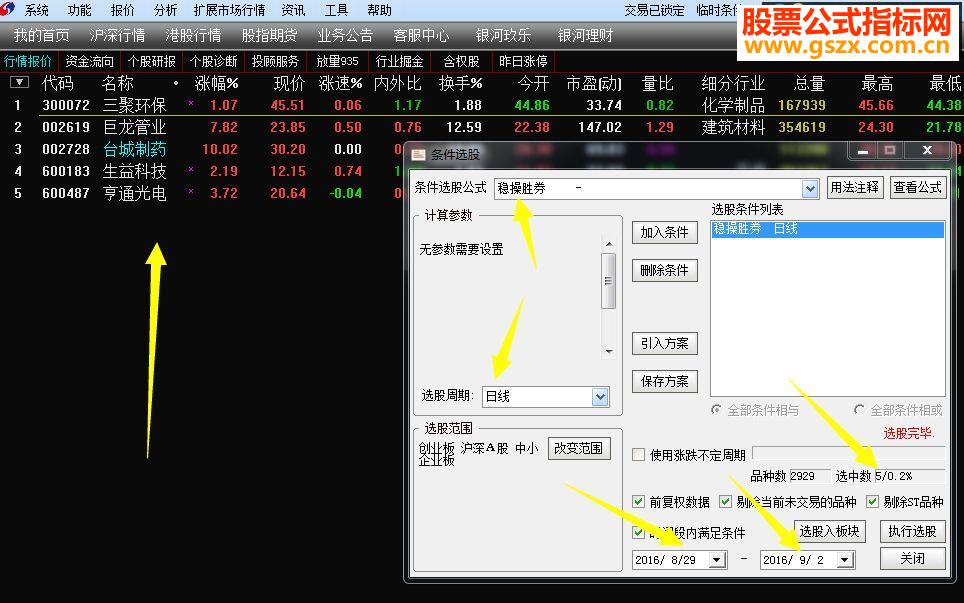Select the 个股诊断 sub-tab

(x=213, y=61)
